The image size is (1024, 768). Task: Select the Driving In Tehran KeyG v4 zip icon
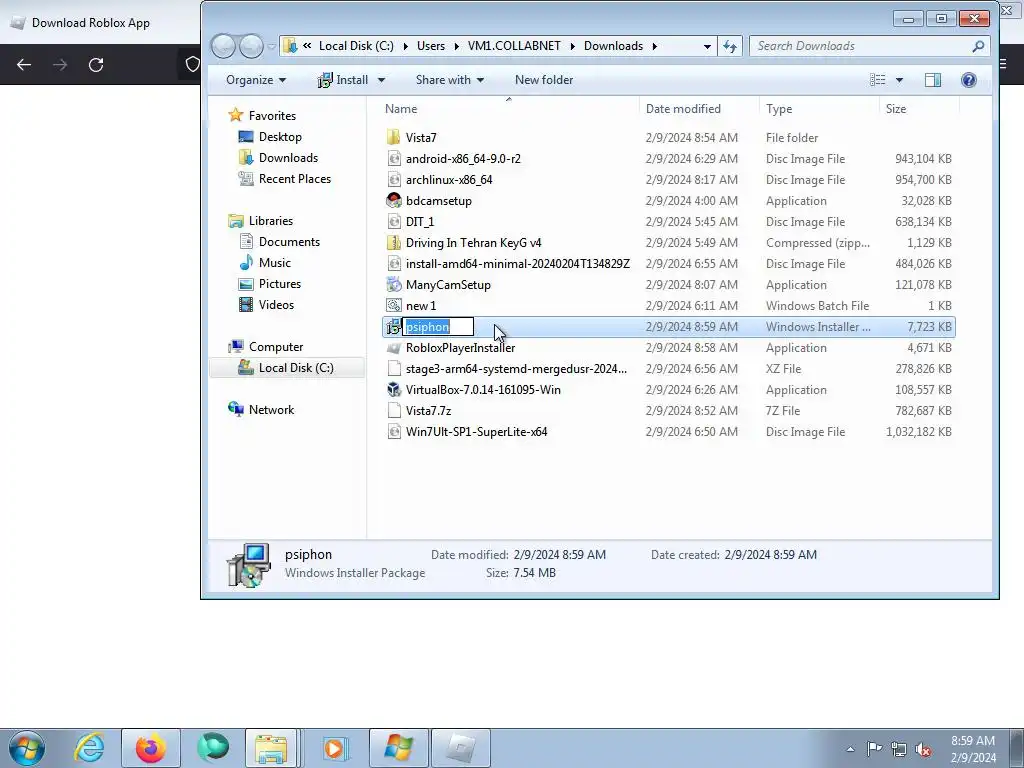pos(393,243)
